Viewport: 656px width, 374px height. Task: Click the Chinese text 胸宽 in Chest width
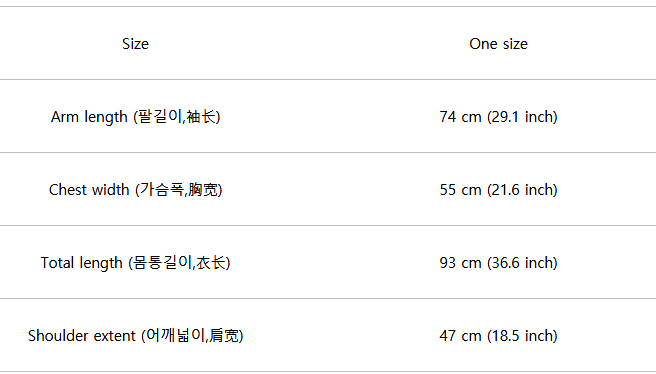tap(203, 190)
